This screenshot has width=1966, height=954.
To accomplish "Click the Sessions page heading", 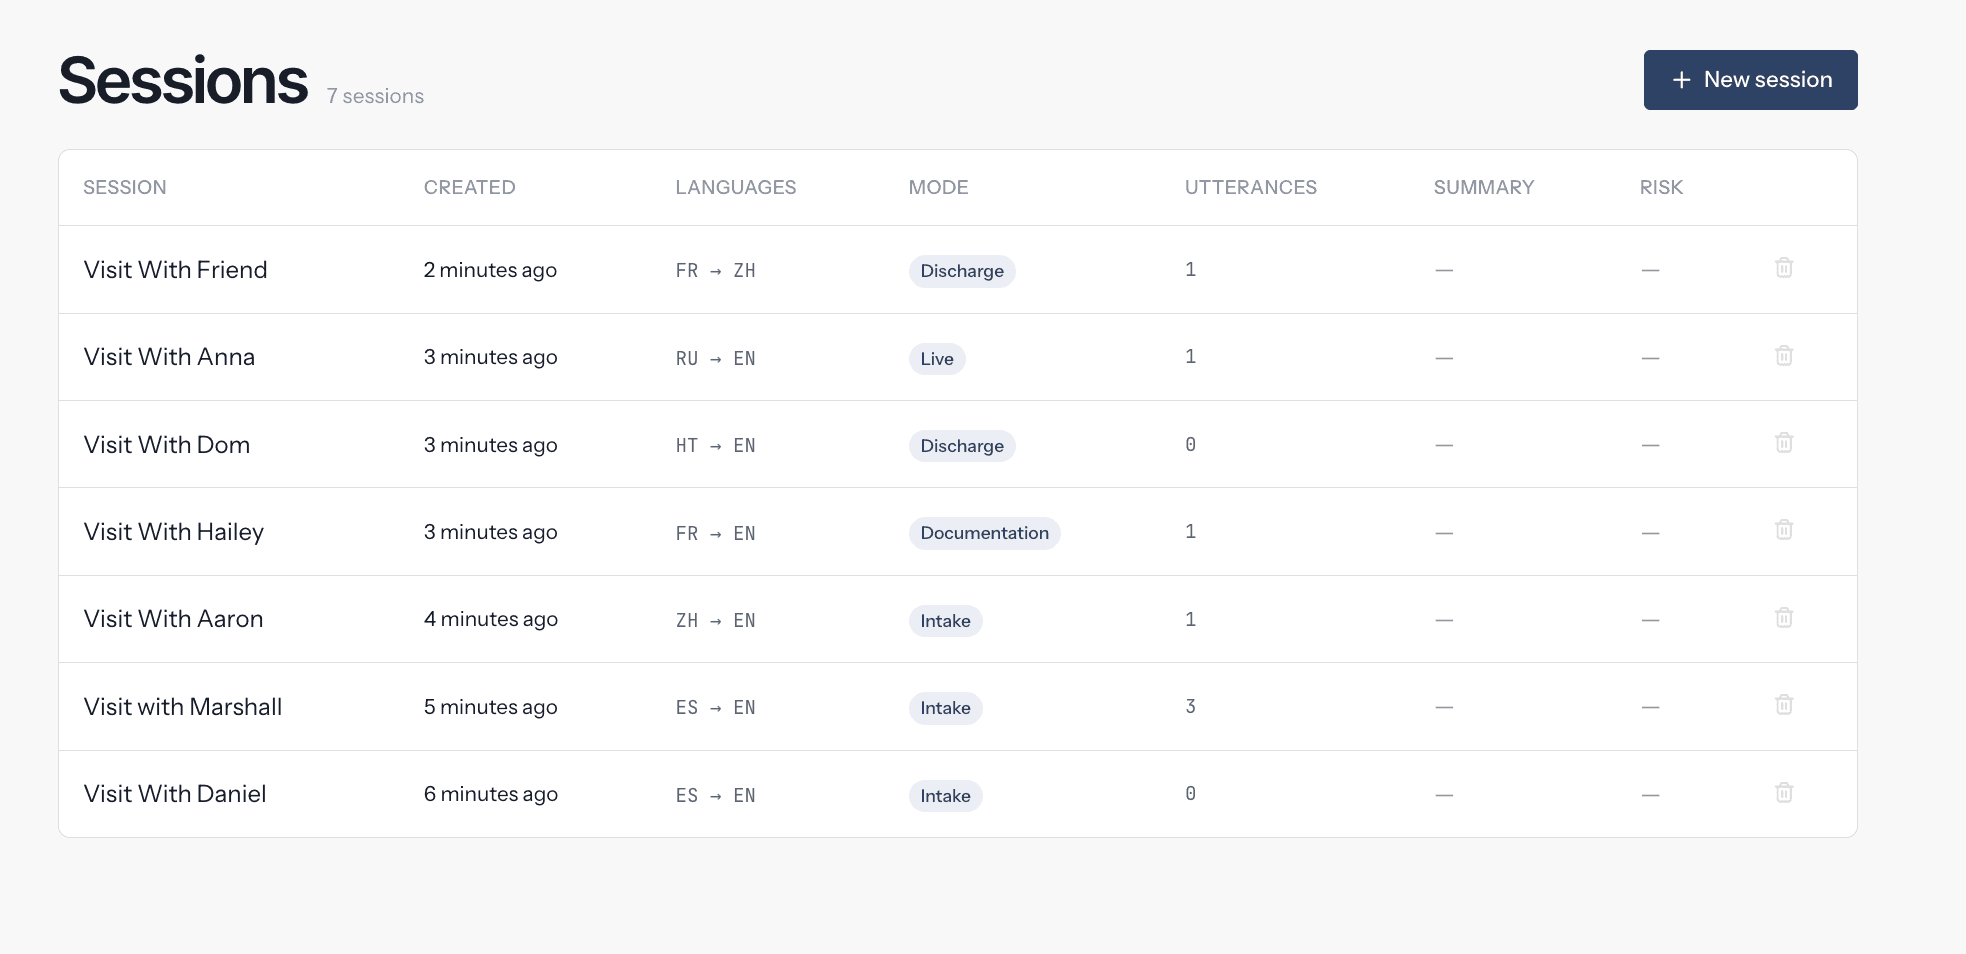I will pyautogui.click(x=184, y=80).
